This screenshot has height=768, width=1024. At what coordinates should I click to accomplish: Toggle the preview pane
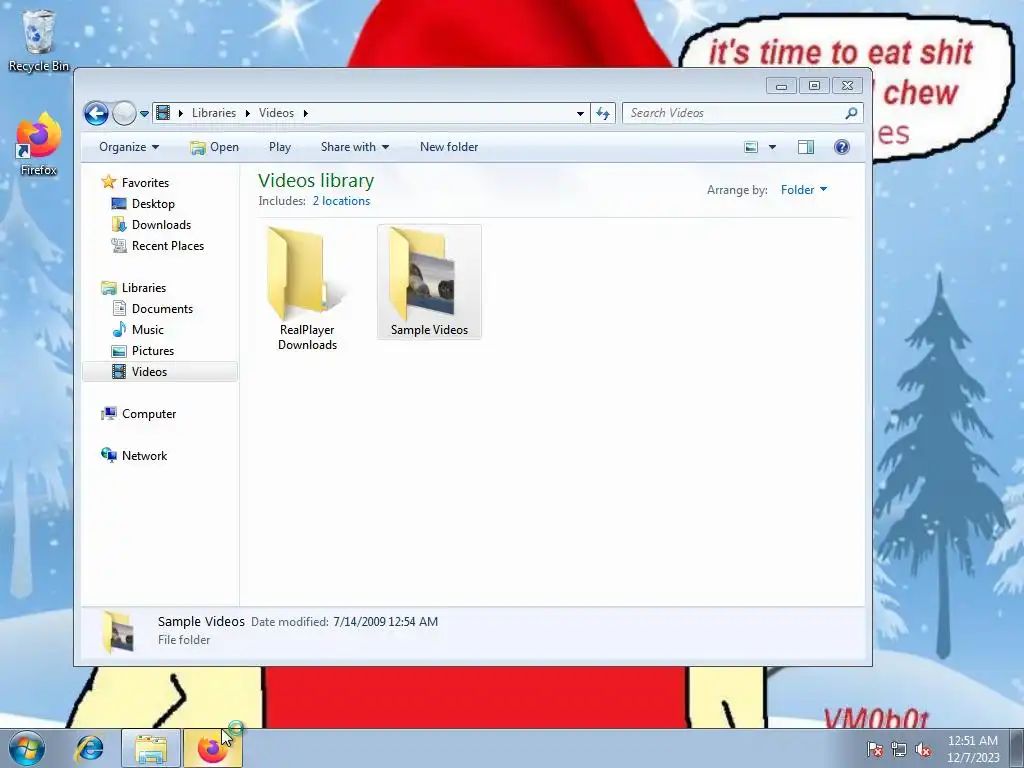coord(806,147)
